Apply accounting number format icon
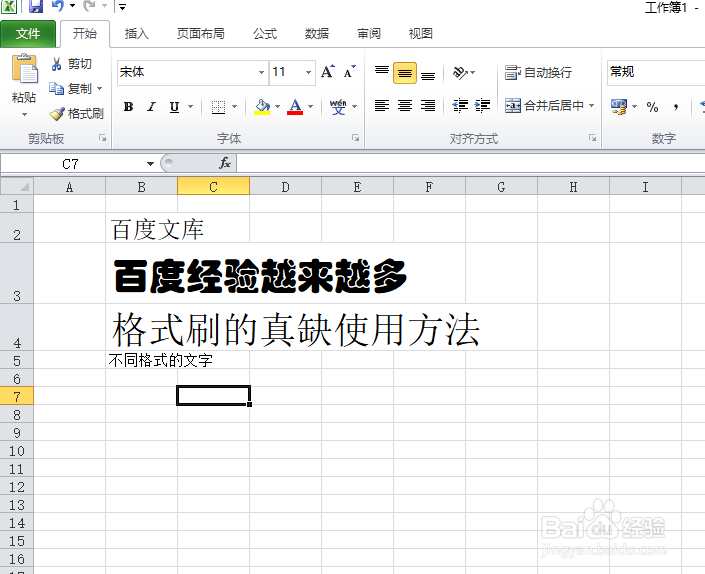 tap(619, 107)
